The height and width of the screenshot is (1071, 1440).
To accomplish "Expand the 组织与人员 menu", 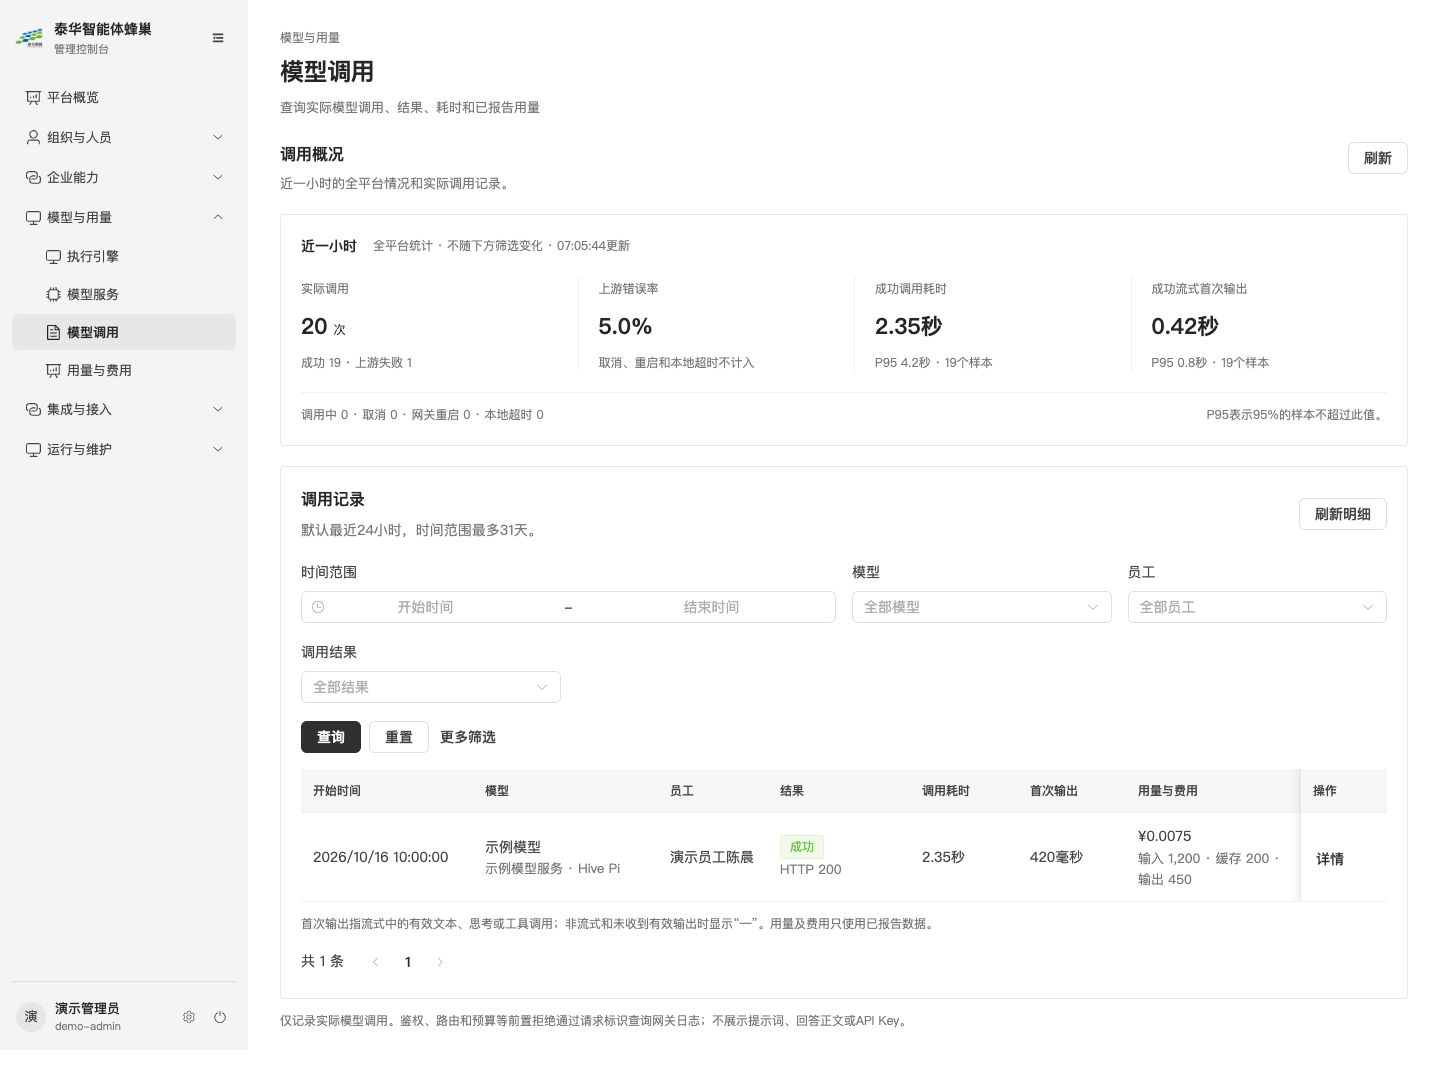I will click(124, 137).
